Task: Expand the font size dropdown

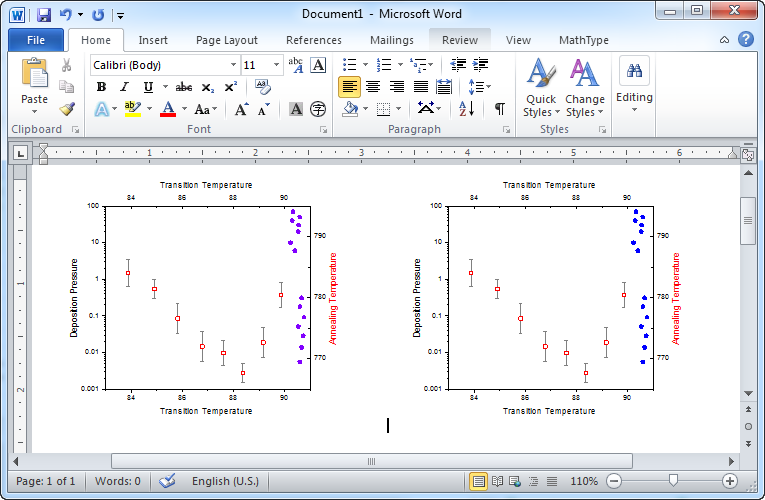Action: click(277, 65)
